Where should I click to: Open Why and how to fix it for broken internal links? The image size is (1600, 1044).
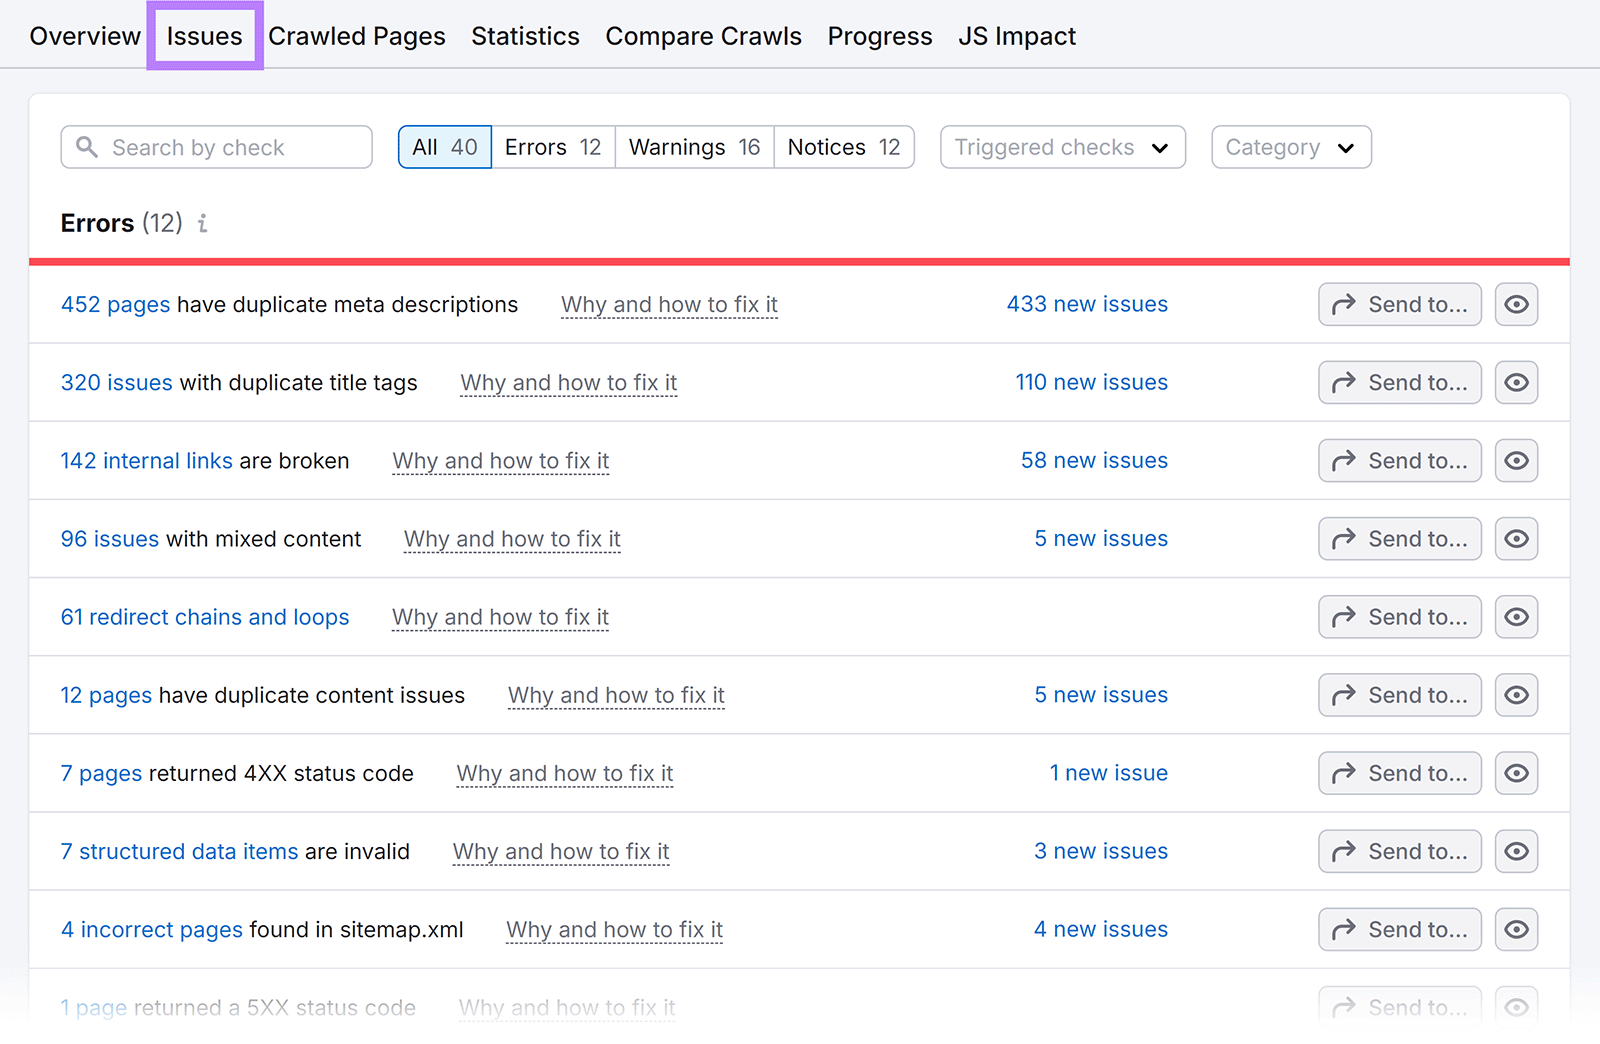click(x=500, y=461)
